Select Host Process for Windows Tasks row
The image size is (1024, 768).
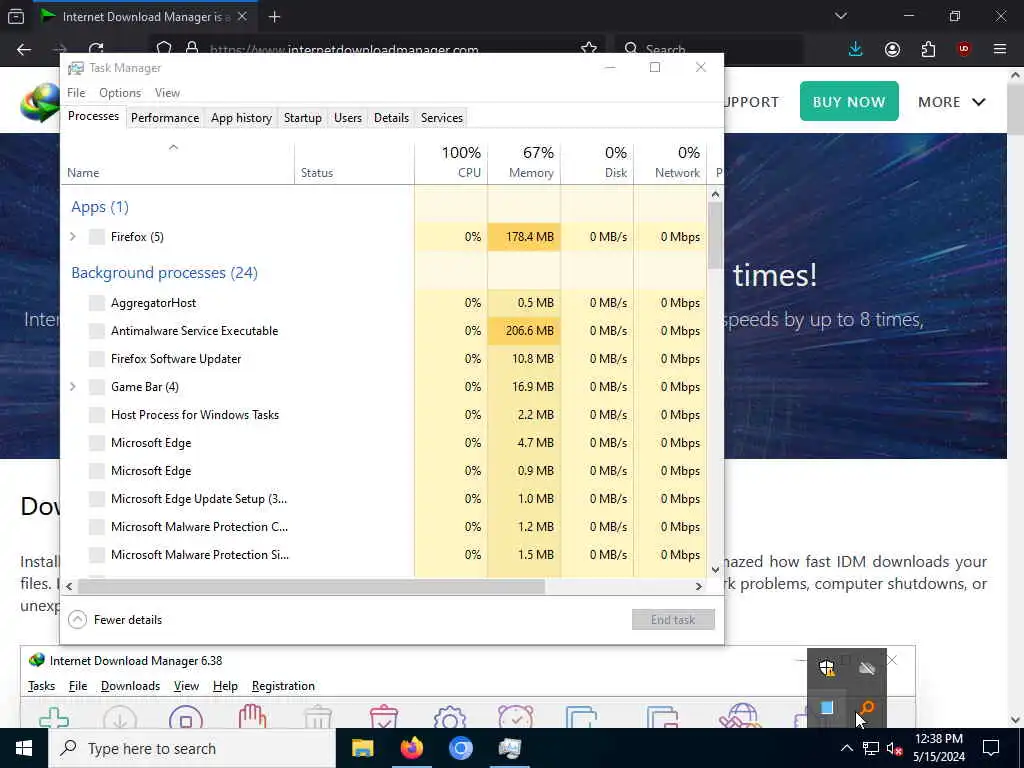click(x=383, y=415)
